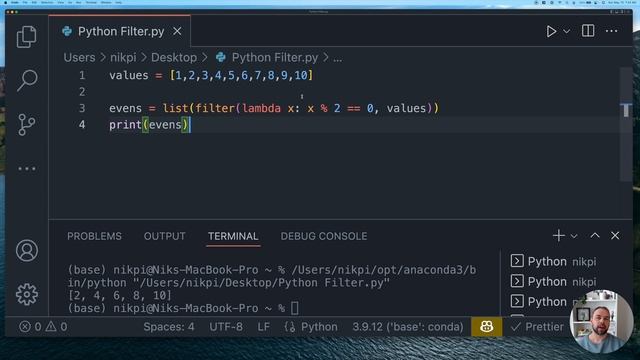Image resolution: width=640 pixels, height=360 pixels.
Task: Open the editor More Actions menu
Action: [x=611, y=31]
